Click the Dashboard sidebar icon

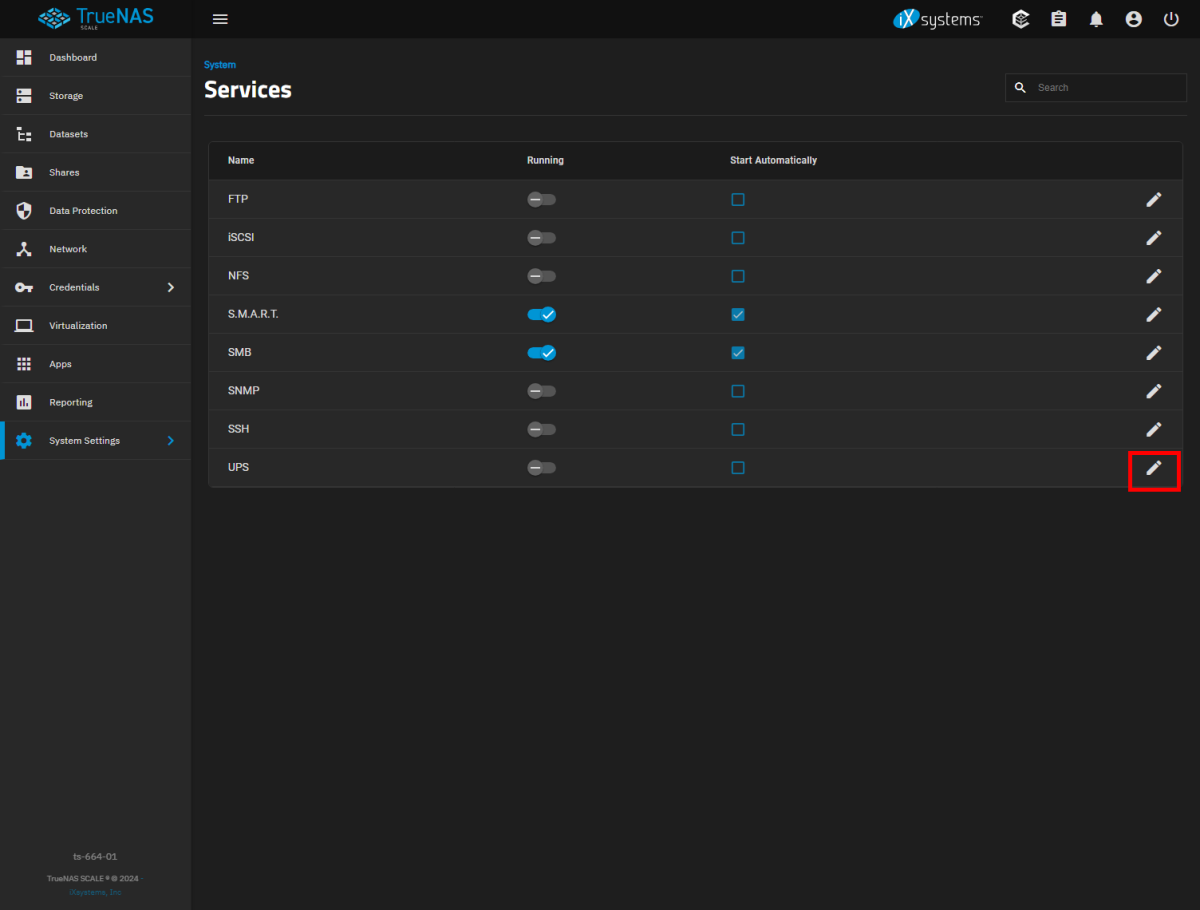coord(24,57)
